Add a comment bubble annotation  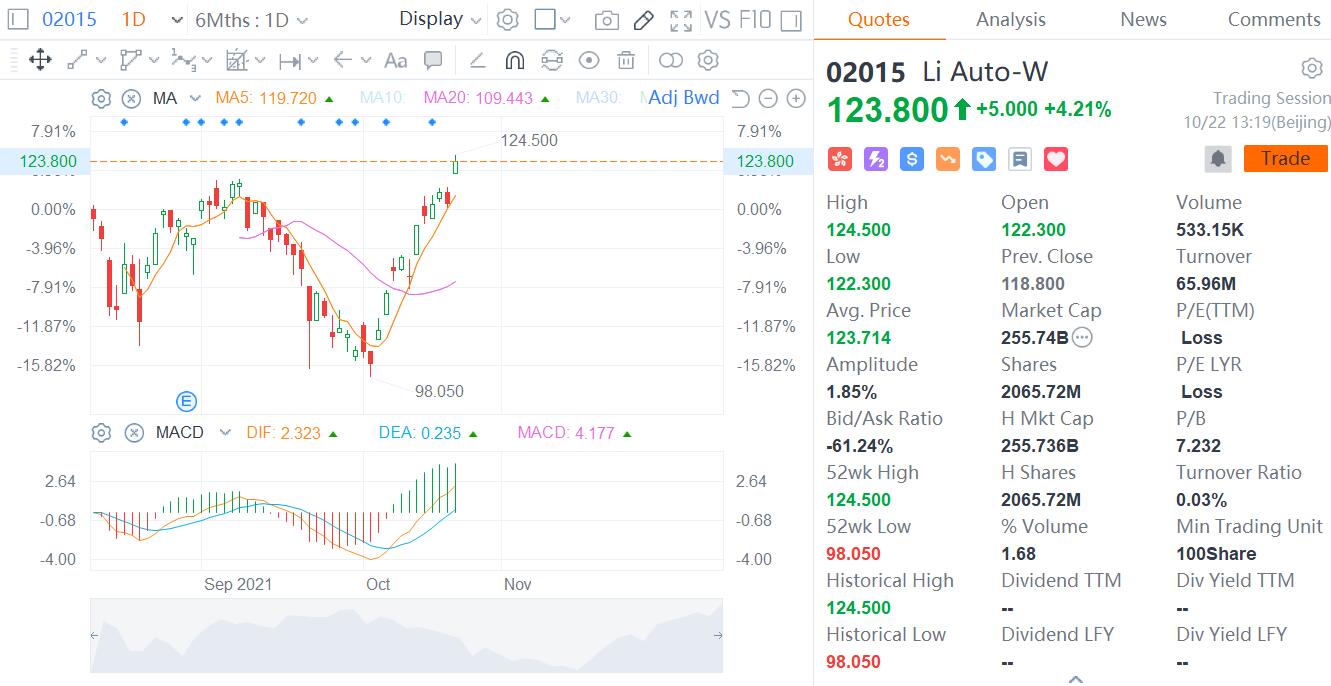tap(433, 60)
